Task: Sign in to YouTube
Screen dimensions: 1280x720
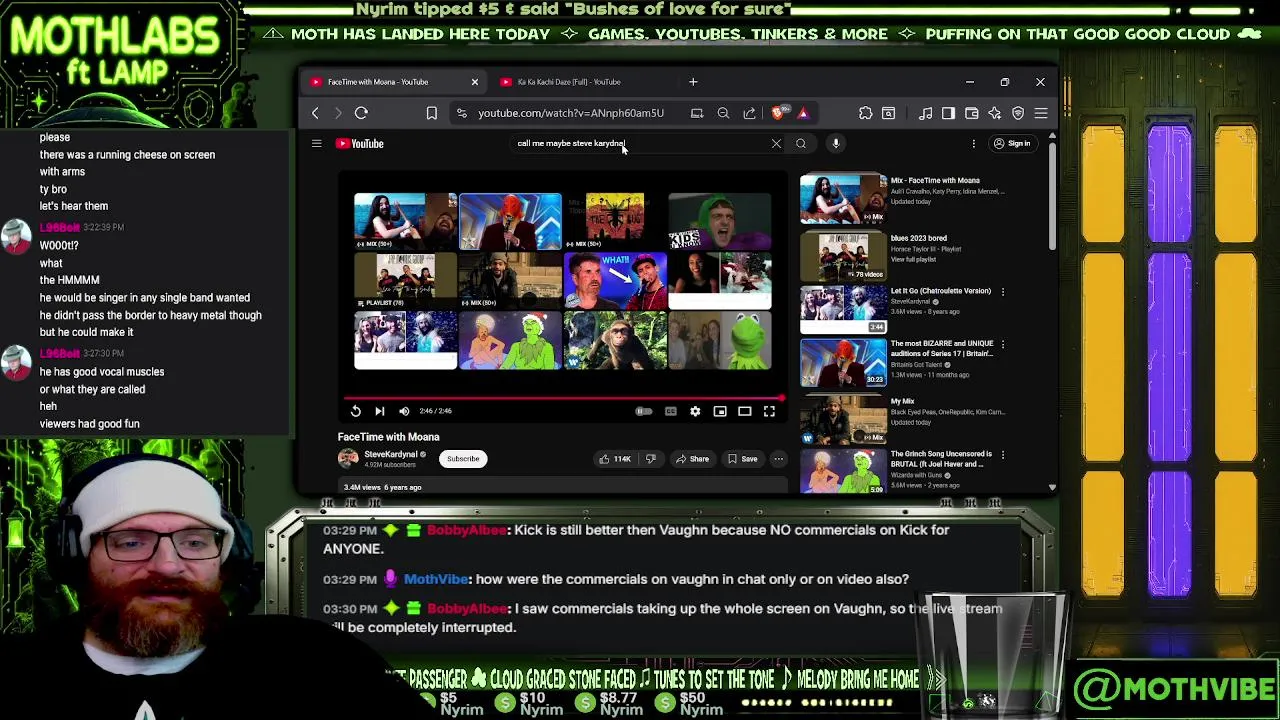Action: pyautogui.click(x=1011, y=143)
